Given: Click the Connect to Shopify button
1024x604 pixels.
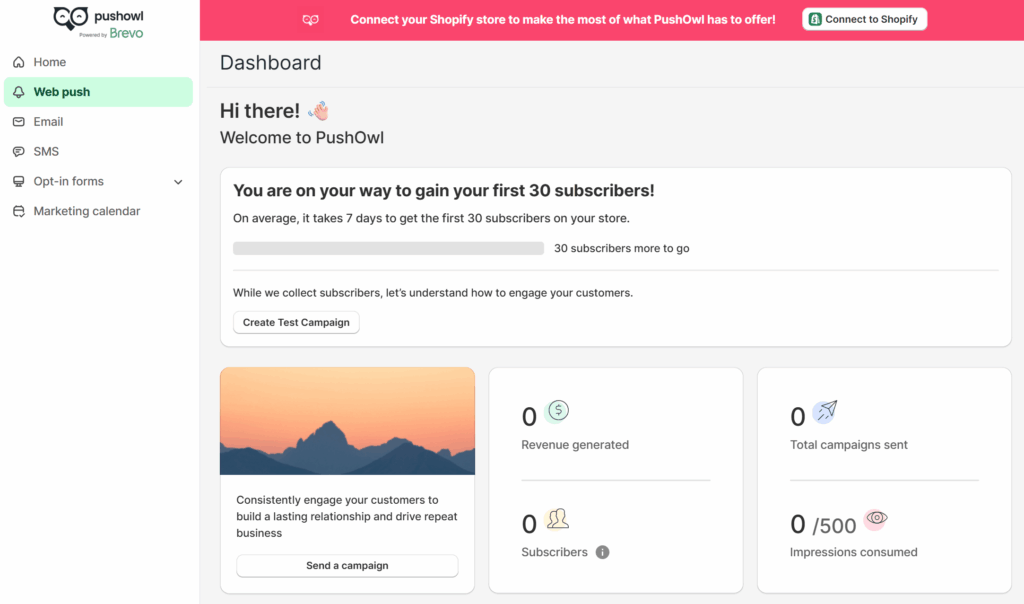Looking at the screenshot, I should coord(864,18).
